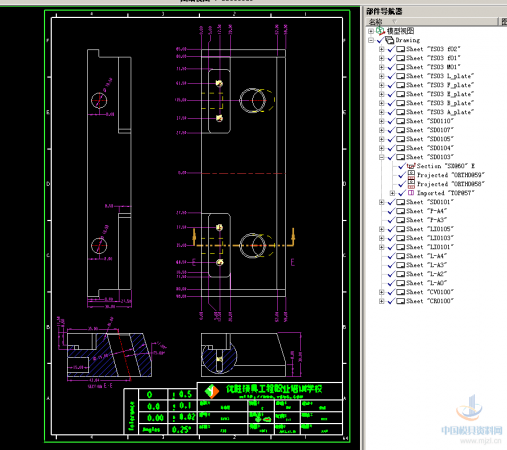507x450 pixels.
Task: Expand the Sheet "SD0101" node
Action: pos(382,202)
